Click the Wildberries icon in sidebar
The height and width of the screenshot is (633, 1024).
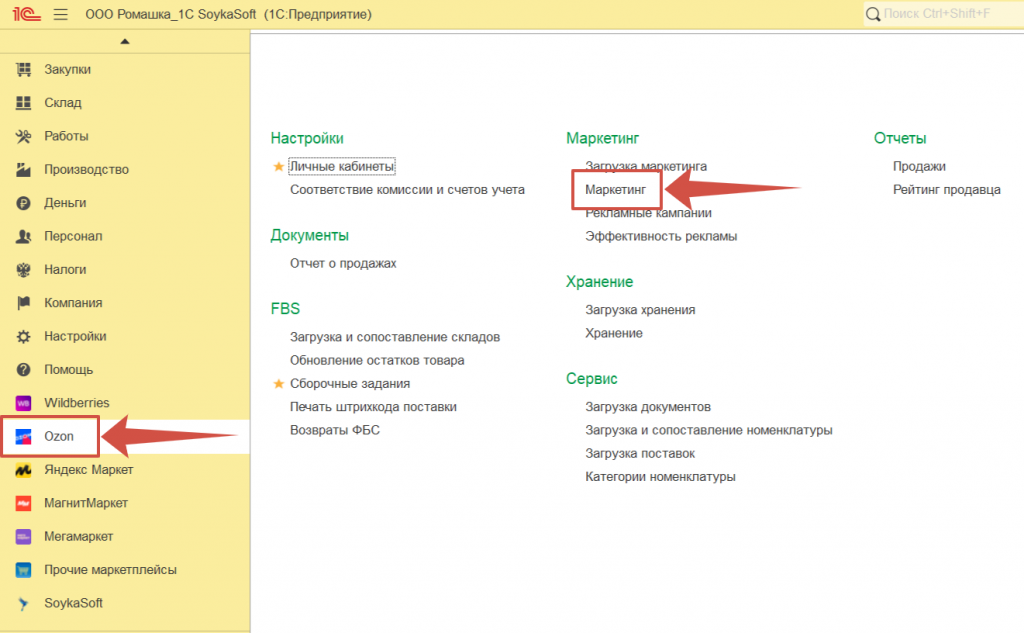(25, 403)
